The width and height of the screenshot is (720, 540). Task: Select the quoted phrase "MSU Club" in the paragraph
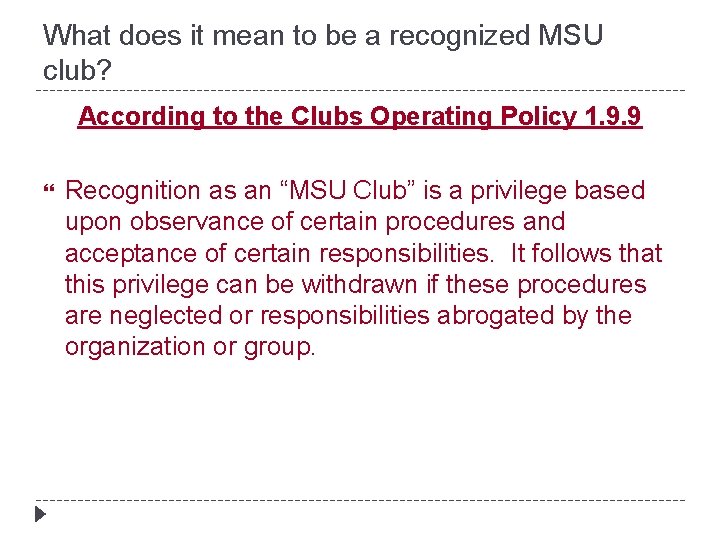pos(348,190)
